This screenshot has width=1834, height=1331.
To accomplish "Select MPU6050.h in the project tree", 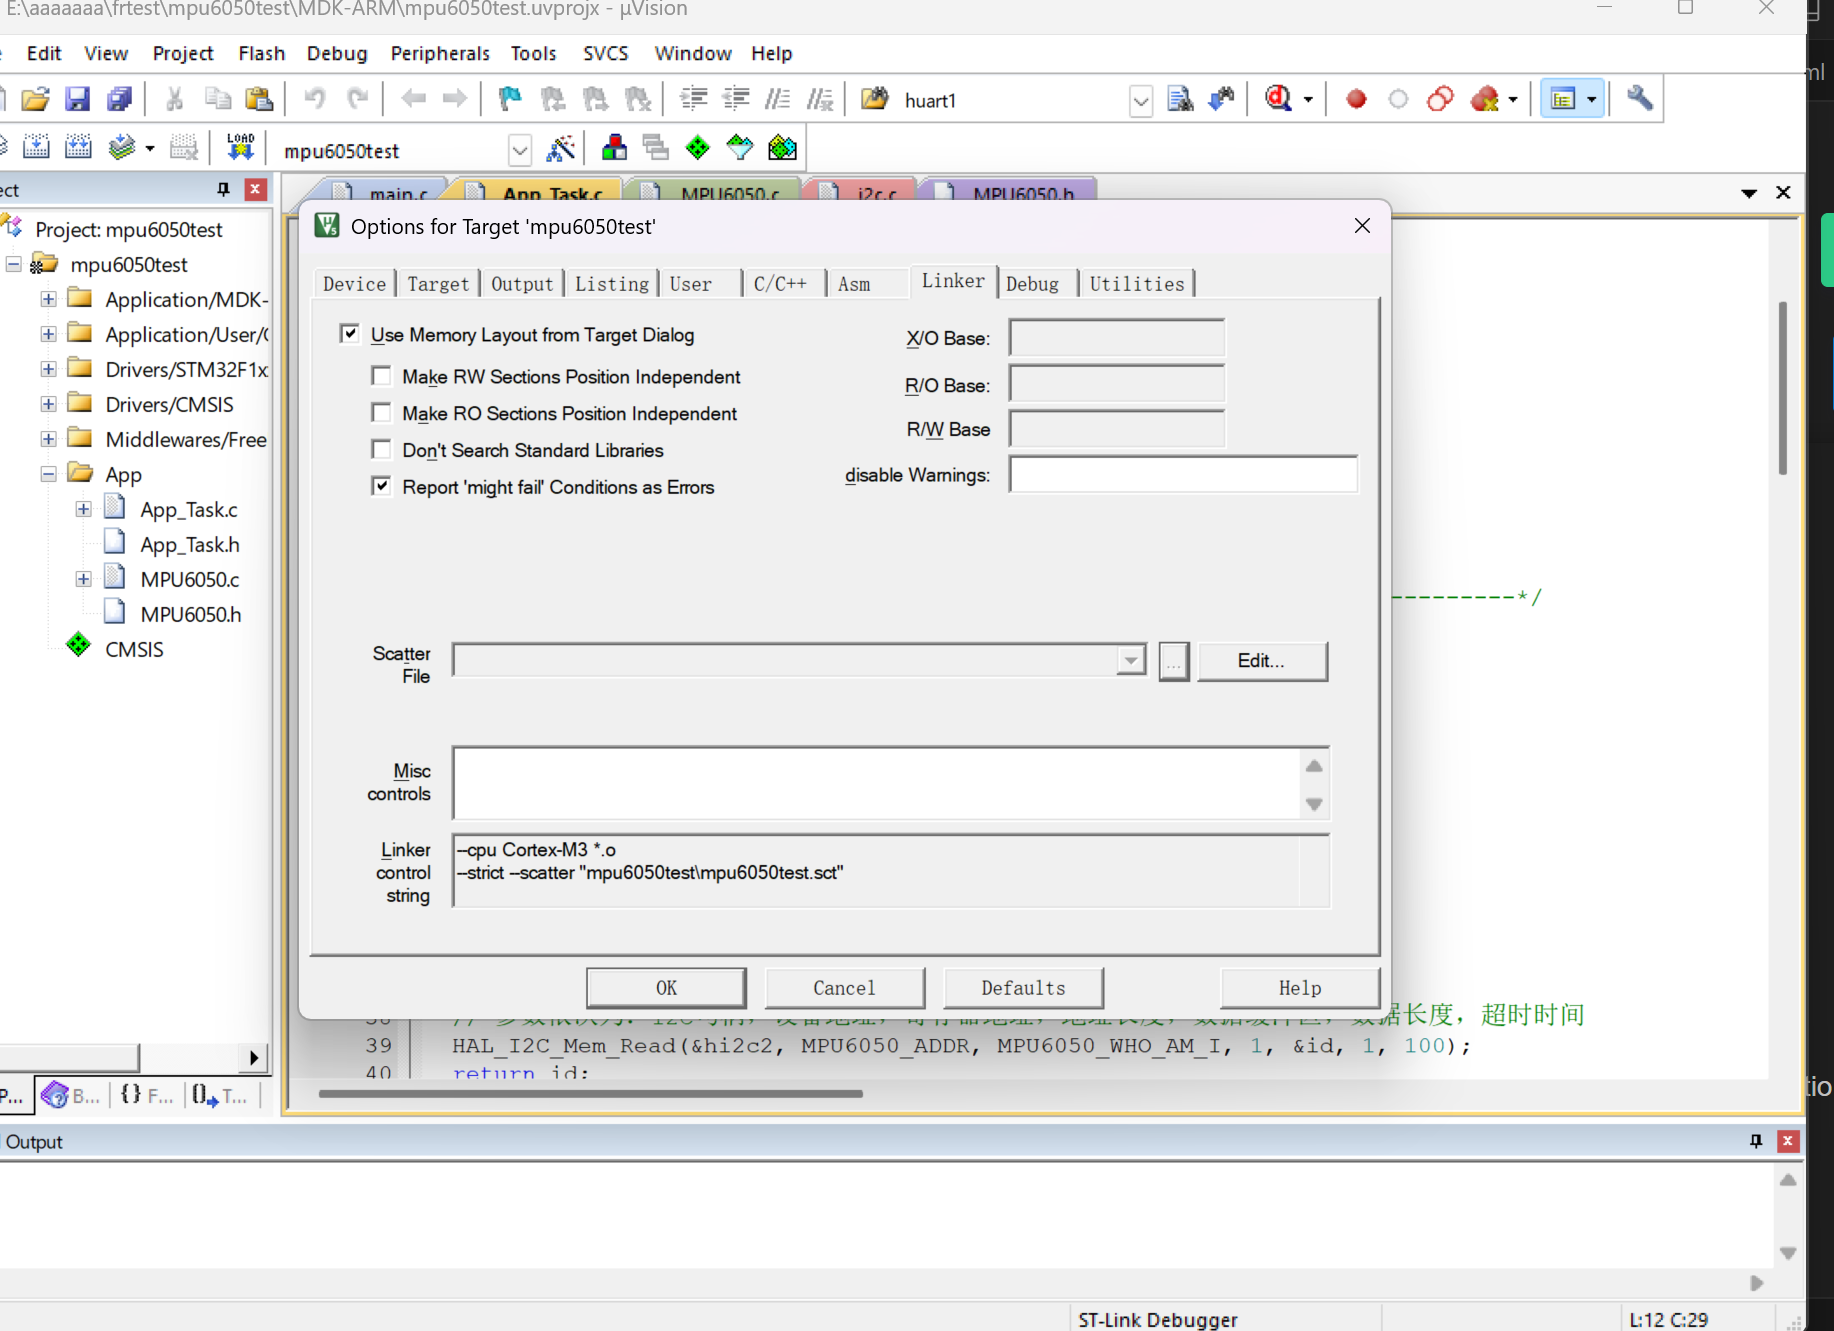I will [x=190, y=614].
